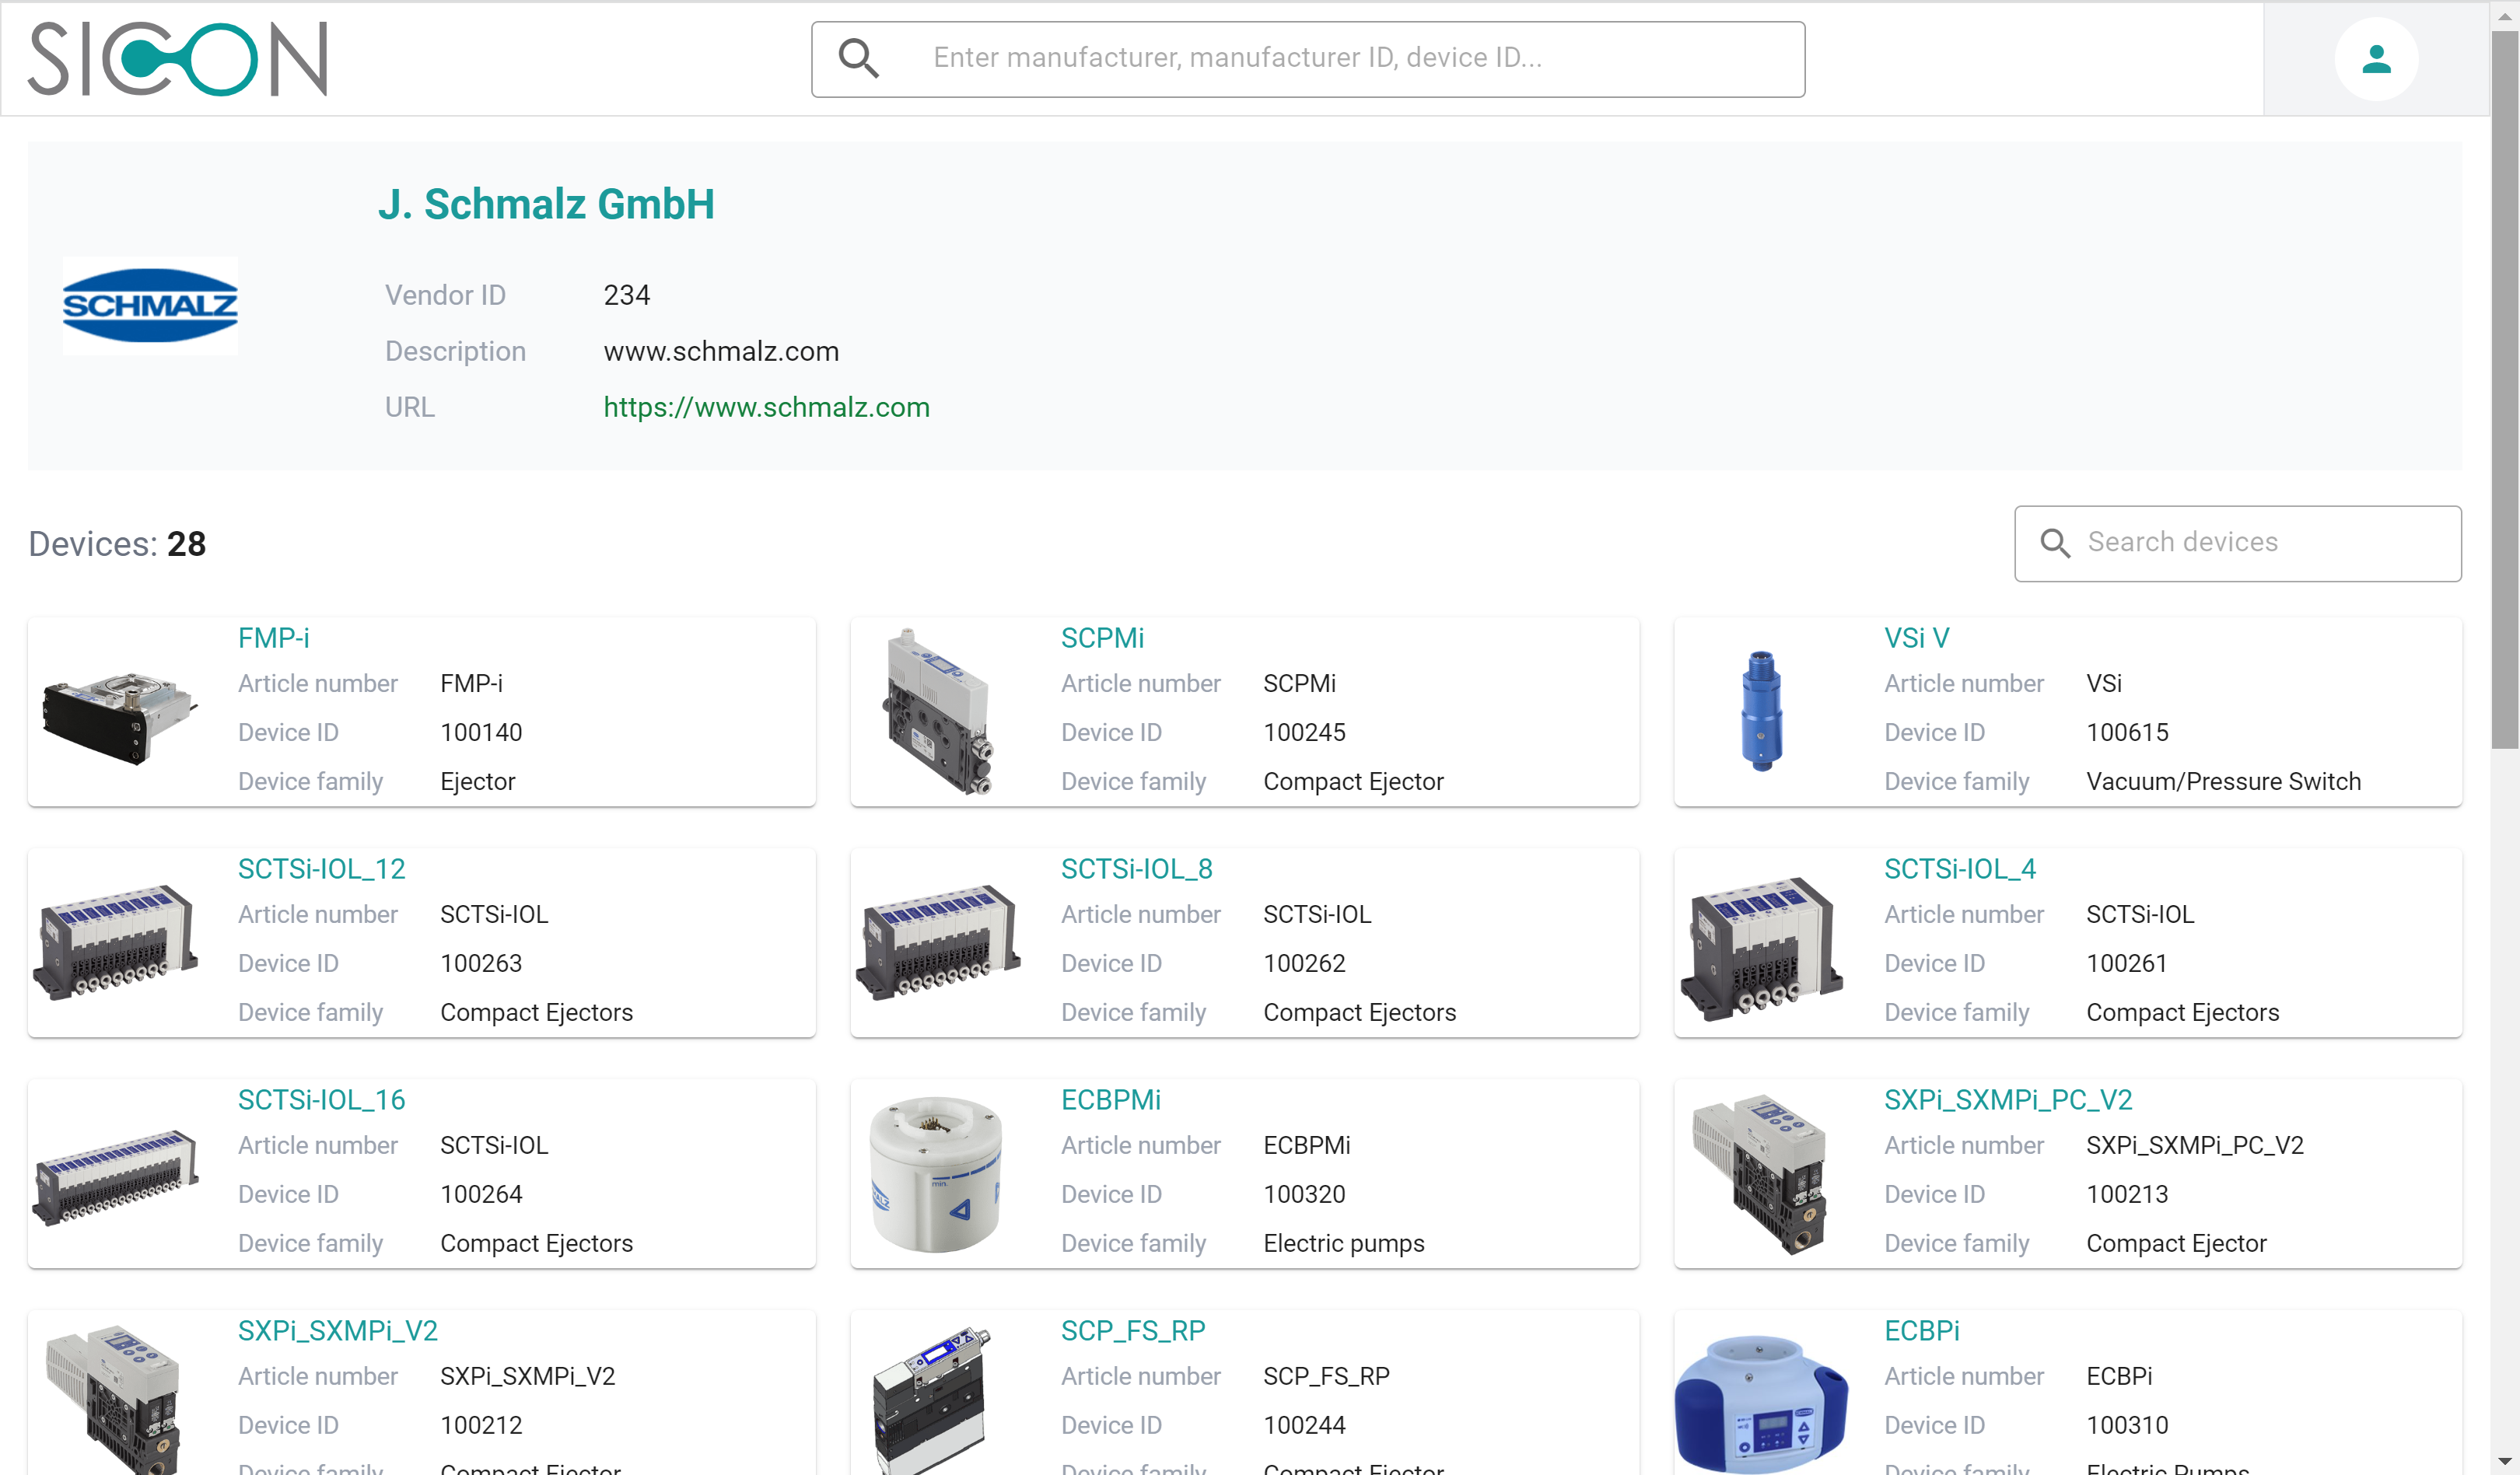The width and height of the screenshot is (2520, 1475).
Task: Open the FMP-i device title link
Action: (273, 638)
